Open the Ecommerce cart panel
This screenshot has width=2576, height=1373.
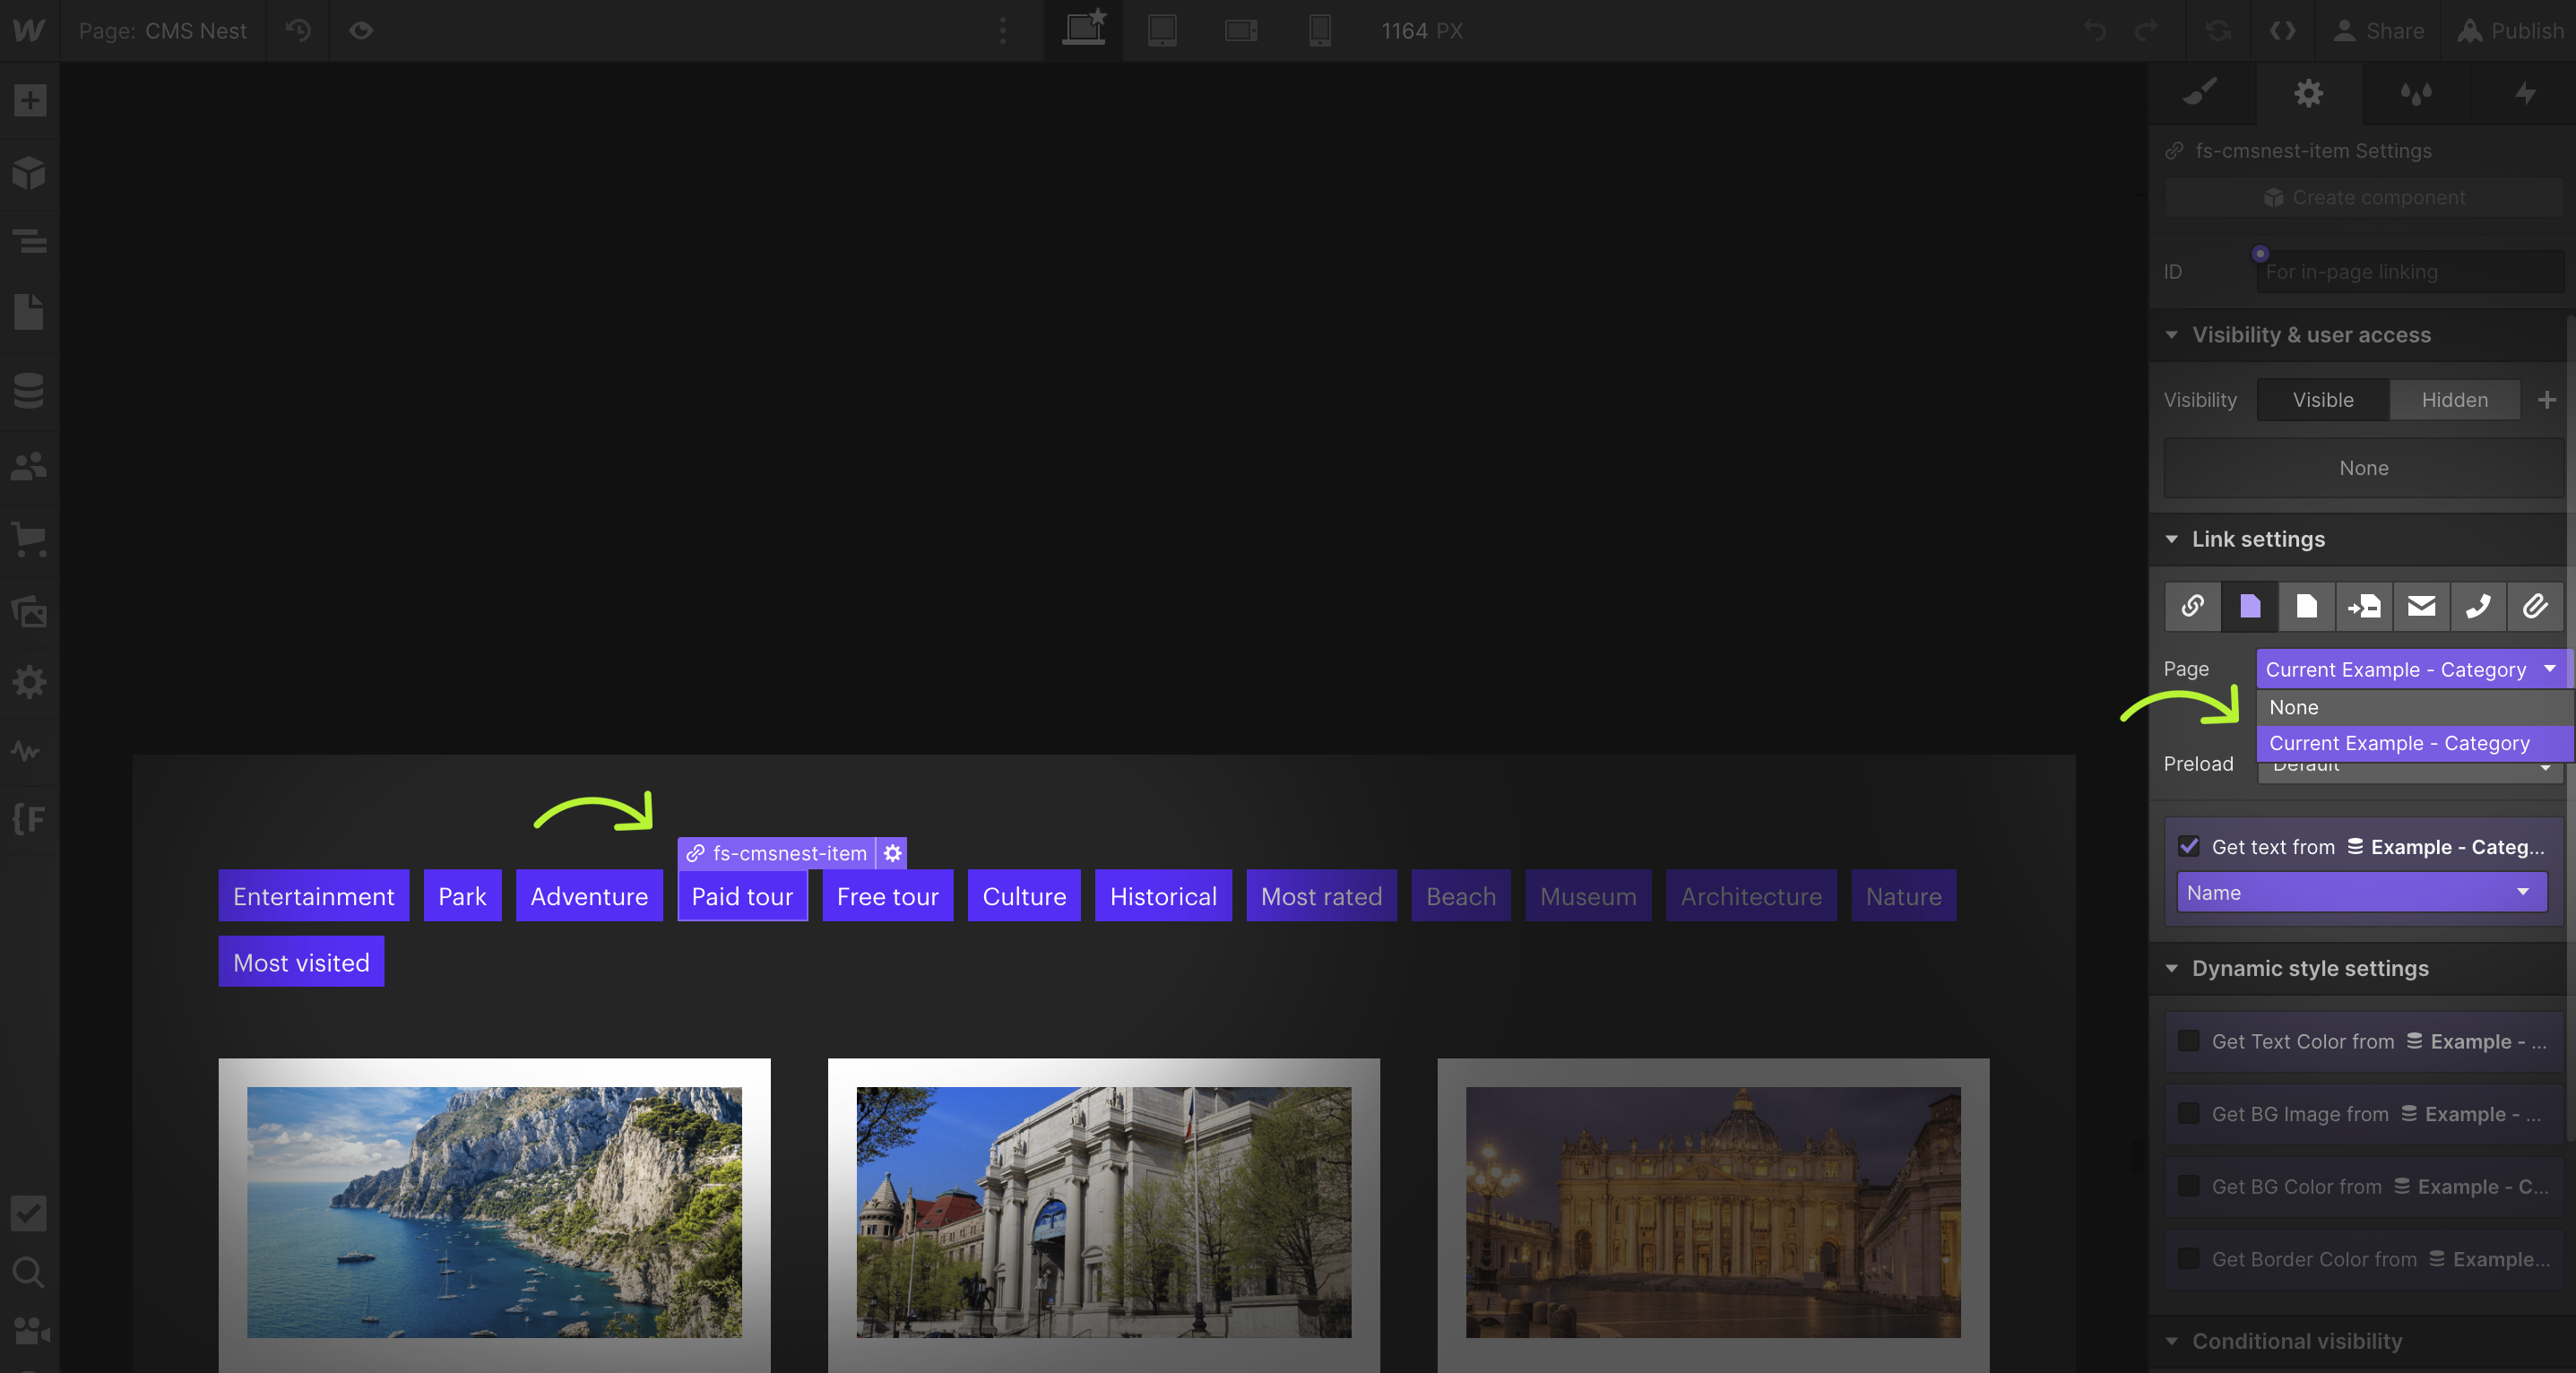tap(30, 540)
